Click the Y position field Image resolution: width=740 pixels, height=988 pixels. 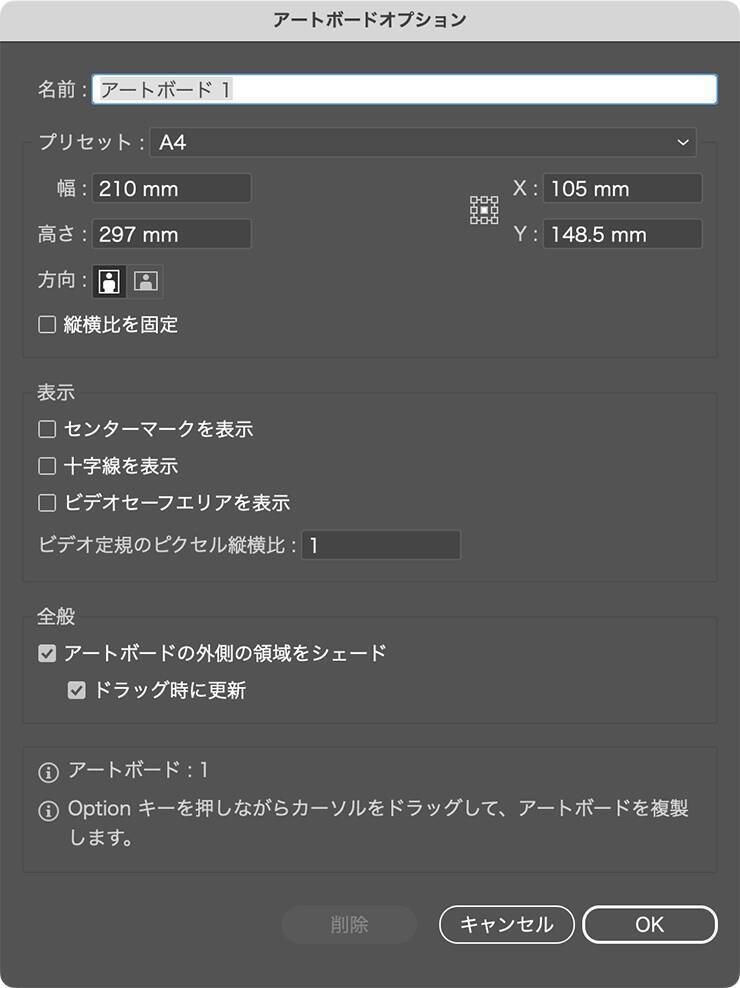click(x=622, y=235)
